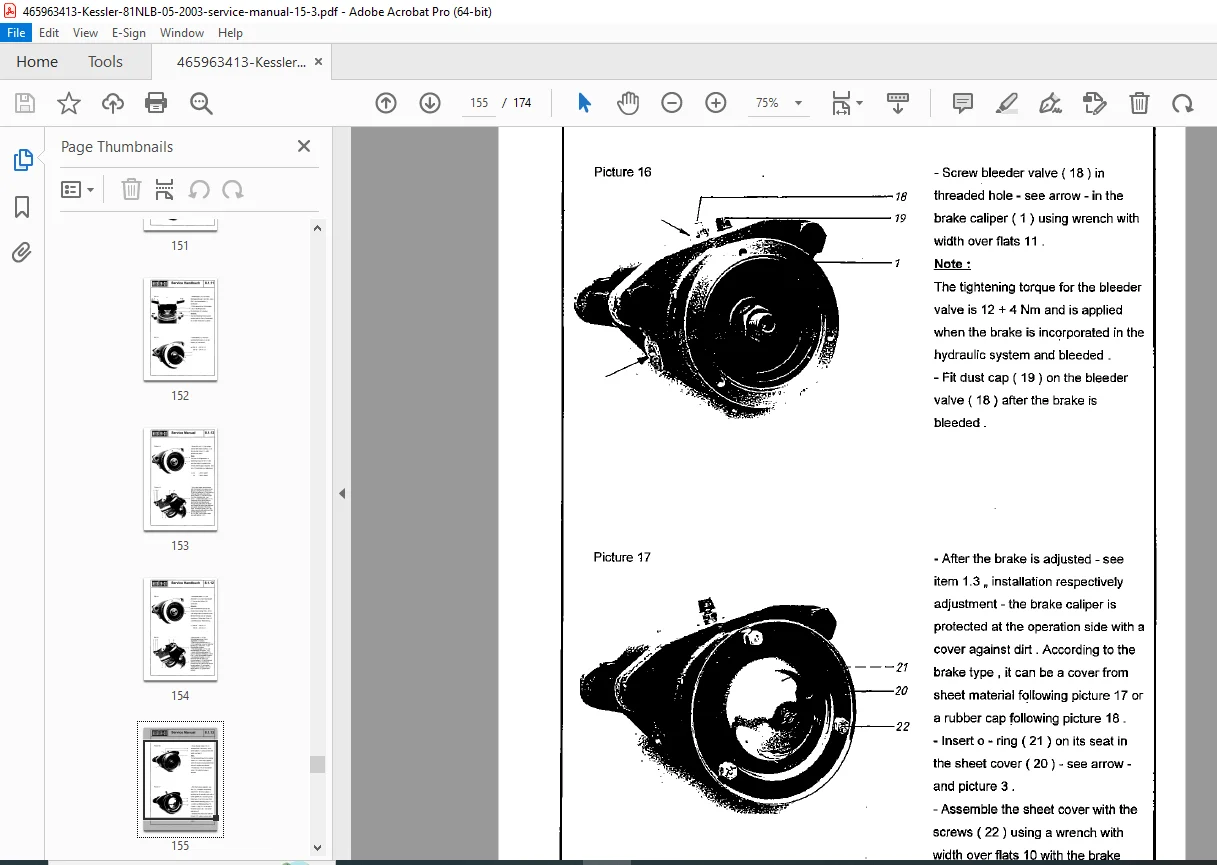Image resolution: width=1217 pixels, height=865 pixels.
Task: Select the page 152 thumbnail
Action: [180, 329]
